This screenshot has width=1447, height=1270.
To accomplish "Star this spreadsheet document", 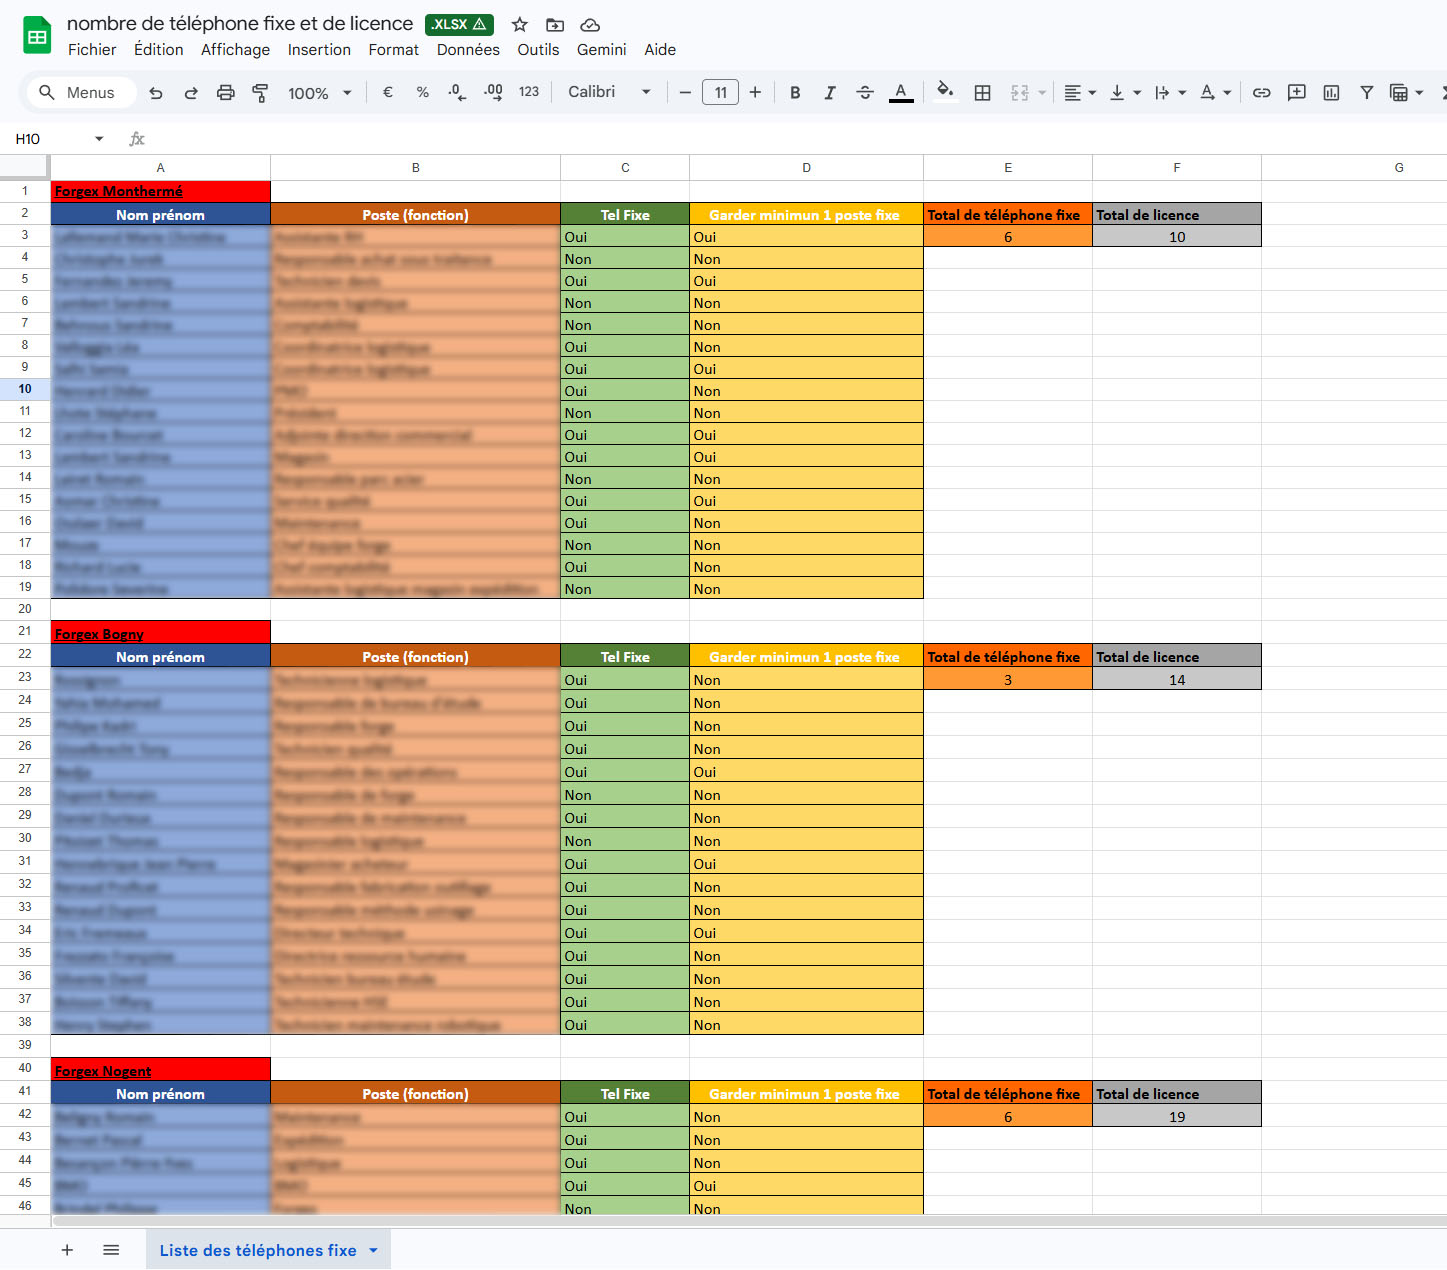I will click(520, 24).
